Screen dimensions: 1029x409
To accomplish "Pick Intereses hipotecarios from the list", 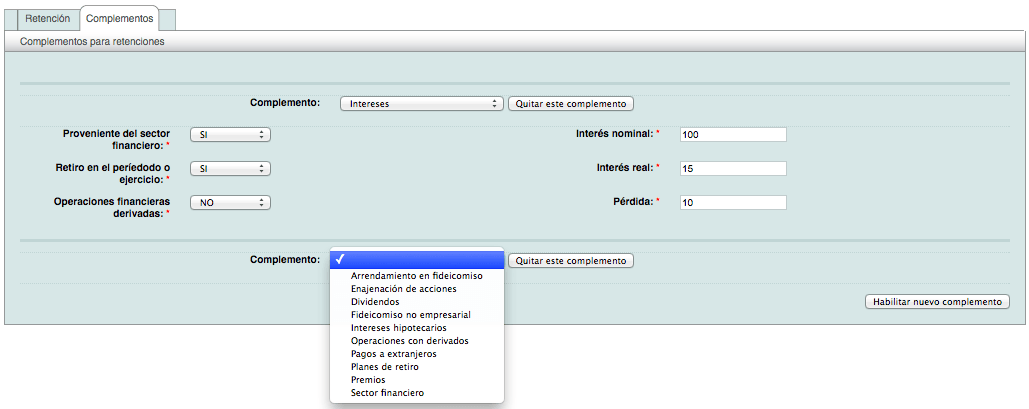I will 398,328.
